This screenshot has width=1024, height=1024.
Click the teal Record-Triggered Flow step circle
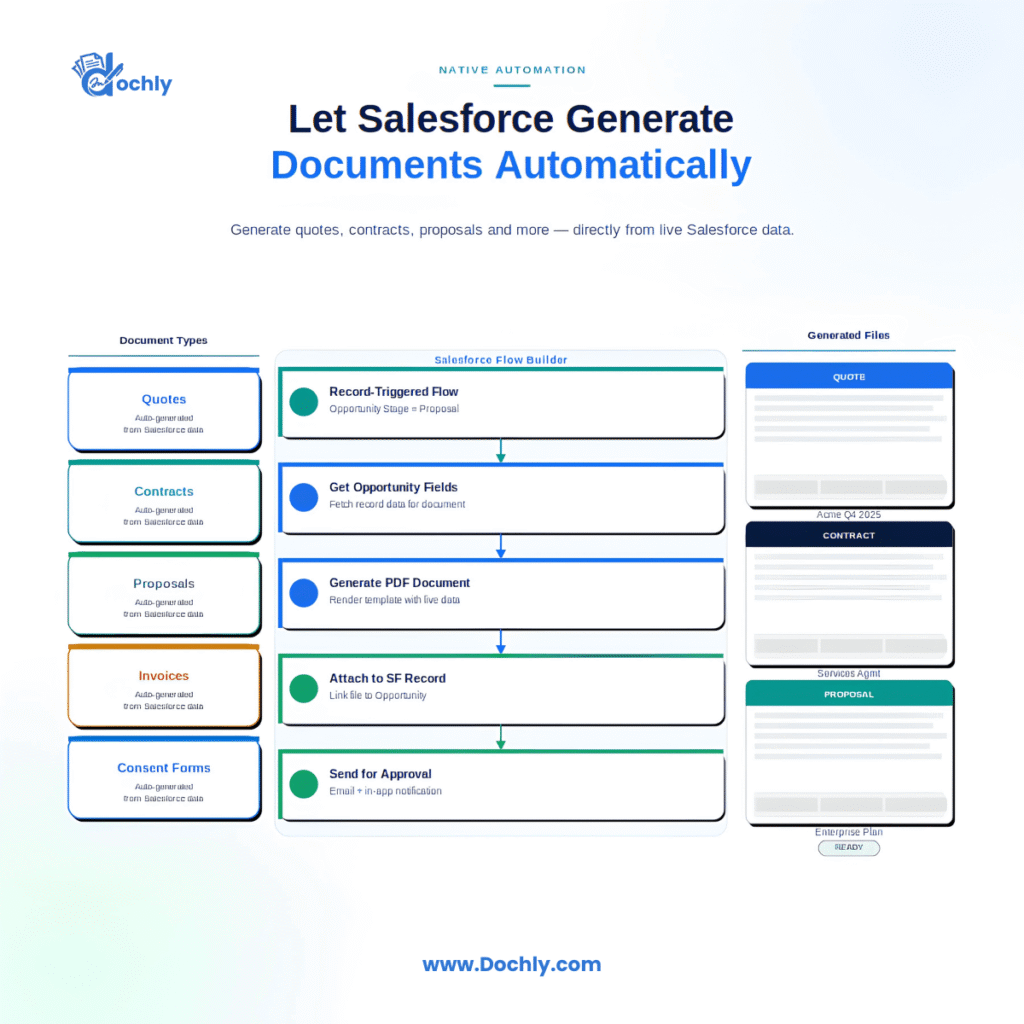pyautogui.click(x=304, y=402)
